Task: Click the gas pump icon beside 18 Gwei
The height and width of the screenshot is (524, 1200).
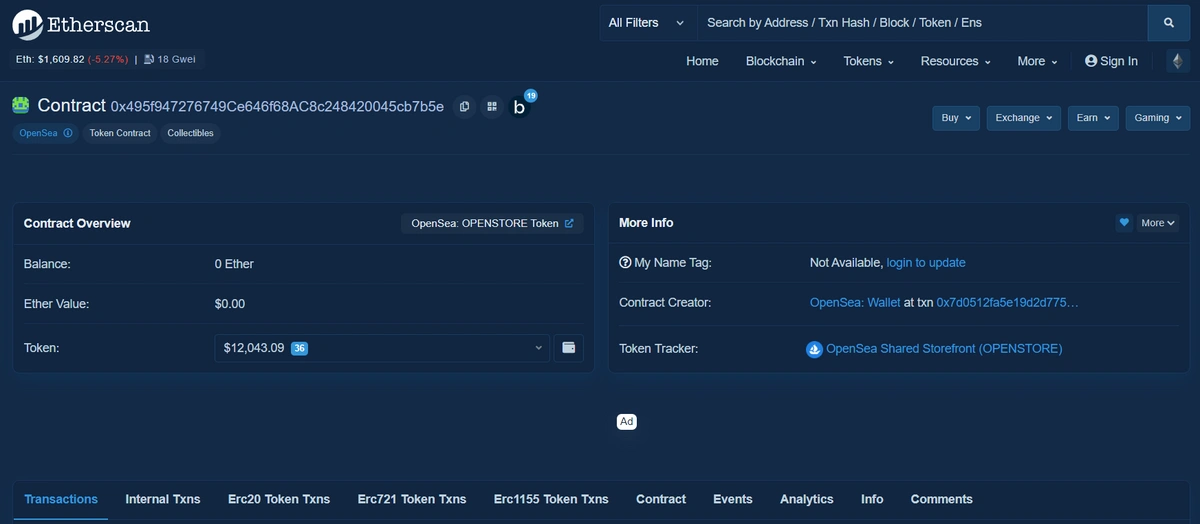Action: (x=149, y=59)
